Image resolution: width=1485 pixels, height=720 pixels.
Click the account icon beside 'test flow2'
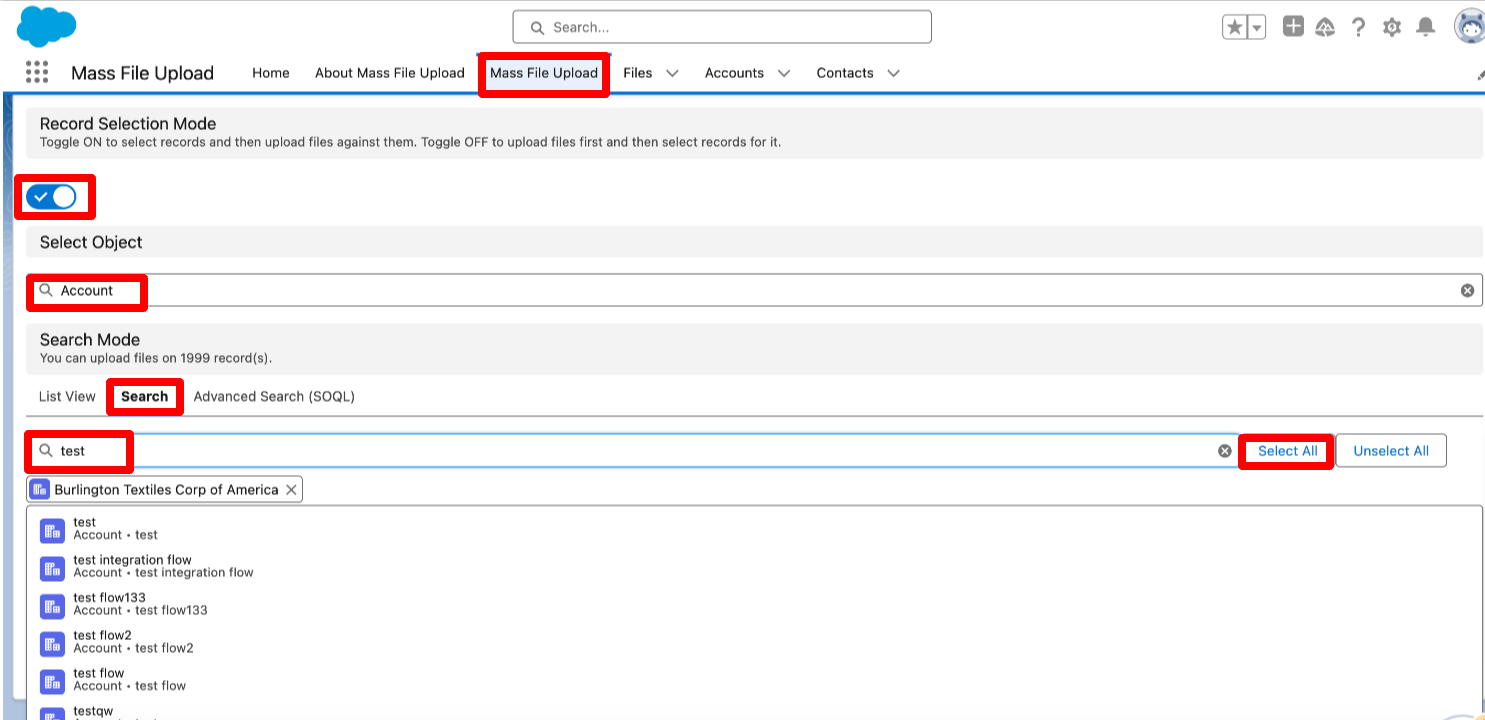click(52, 644)
